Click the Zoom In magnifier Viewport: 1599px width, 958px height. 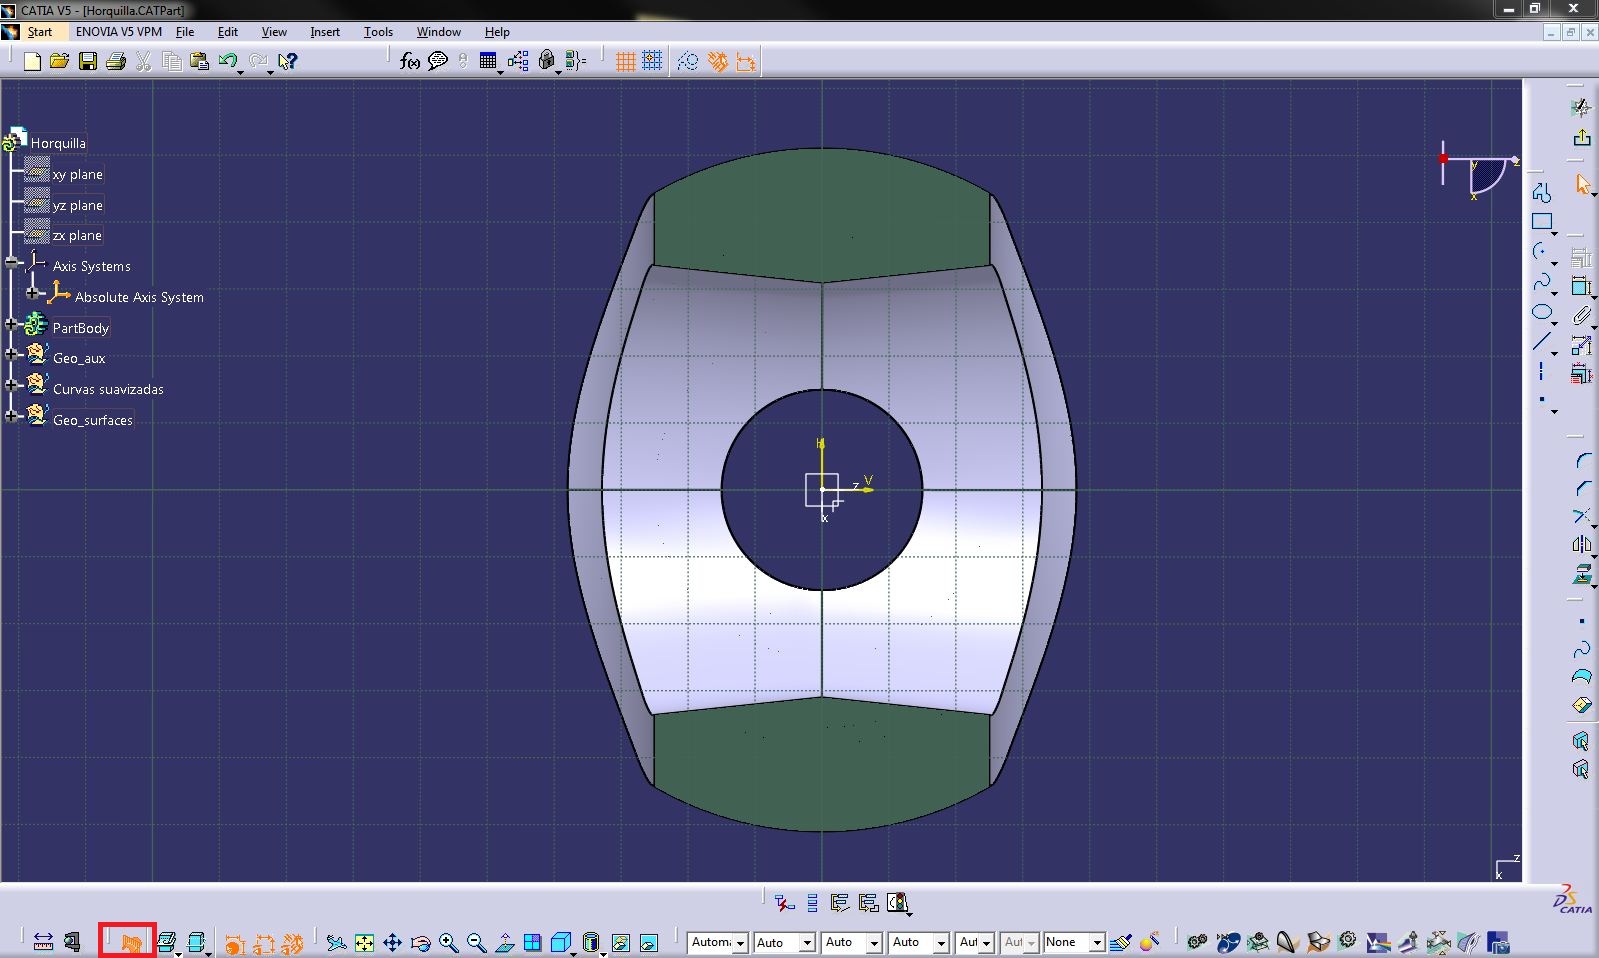point(448,942)
